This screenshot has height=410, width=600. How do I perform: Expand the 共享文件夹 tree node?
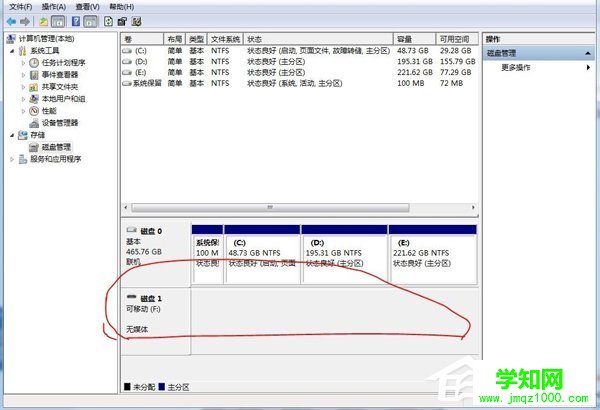[x=23, y=87]
